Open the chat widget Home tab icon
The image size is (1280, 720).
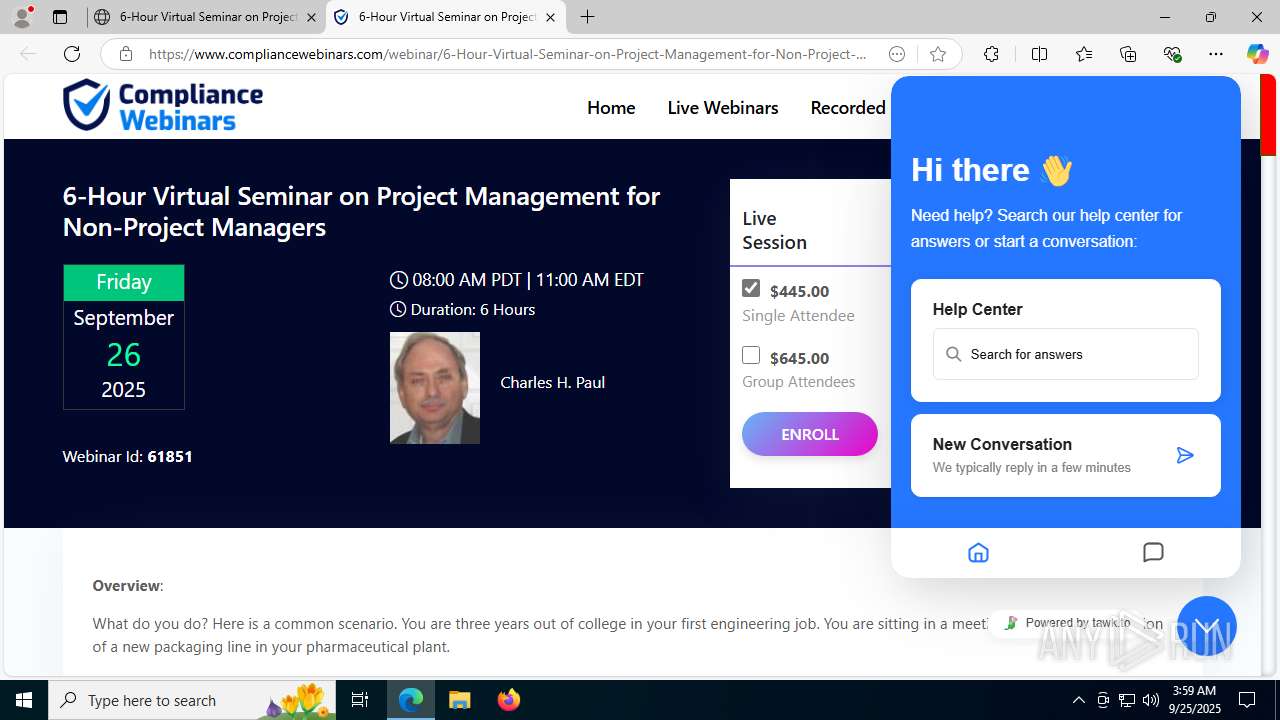pyautogui.click(x=978, y=552)
